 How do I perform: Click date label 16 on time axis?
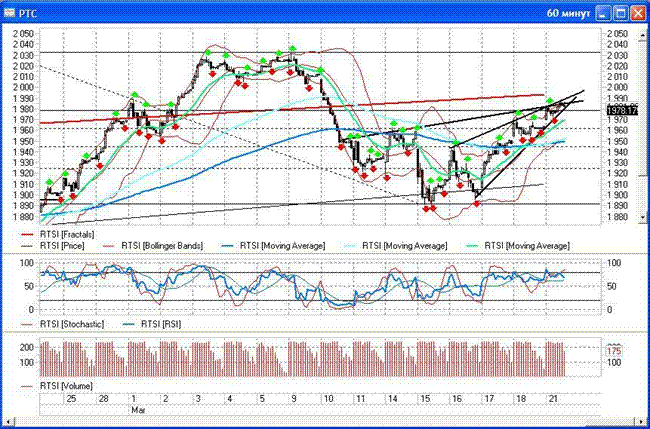(457, 399)
